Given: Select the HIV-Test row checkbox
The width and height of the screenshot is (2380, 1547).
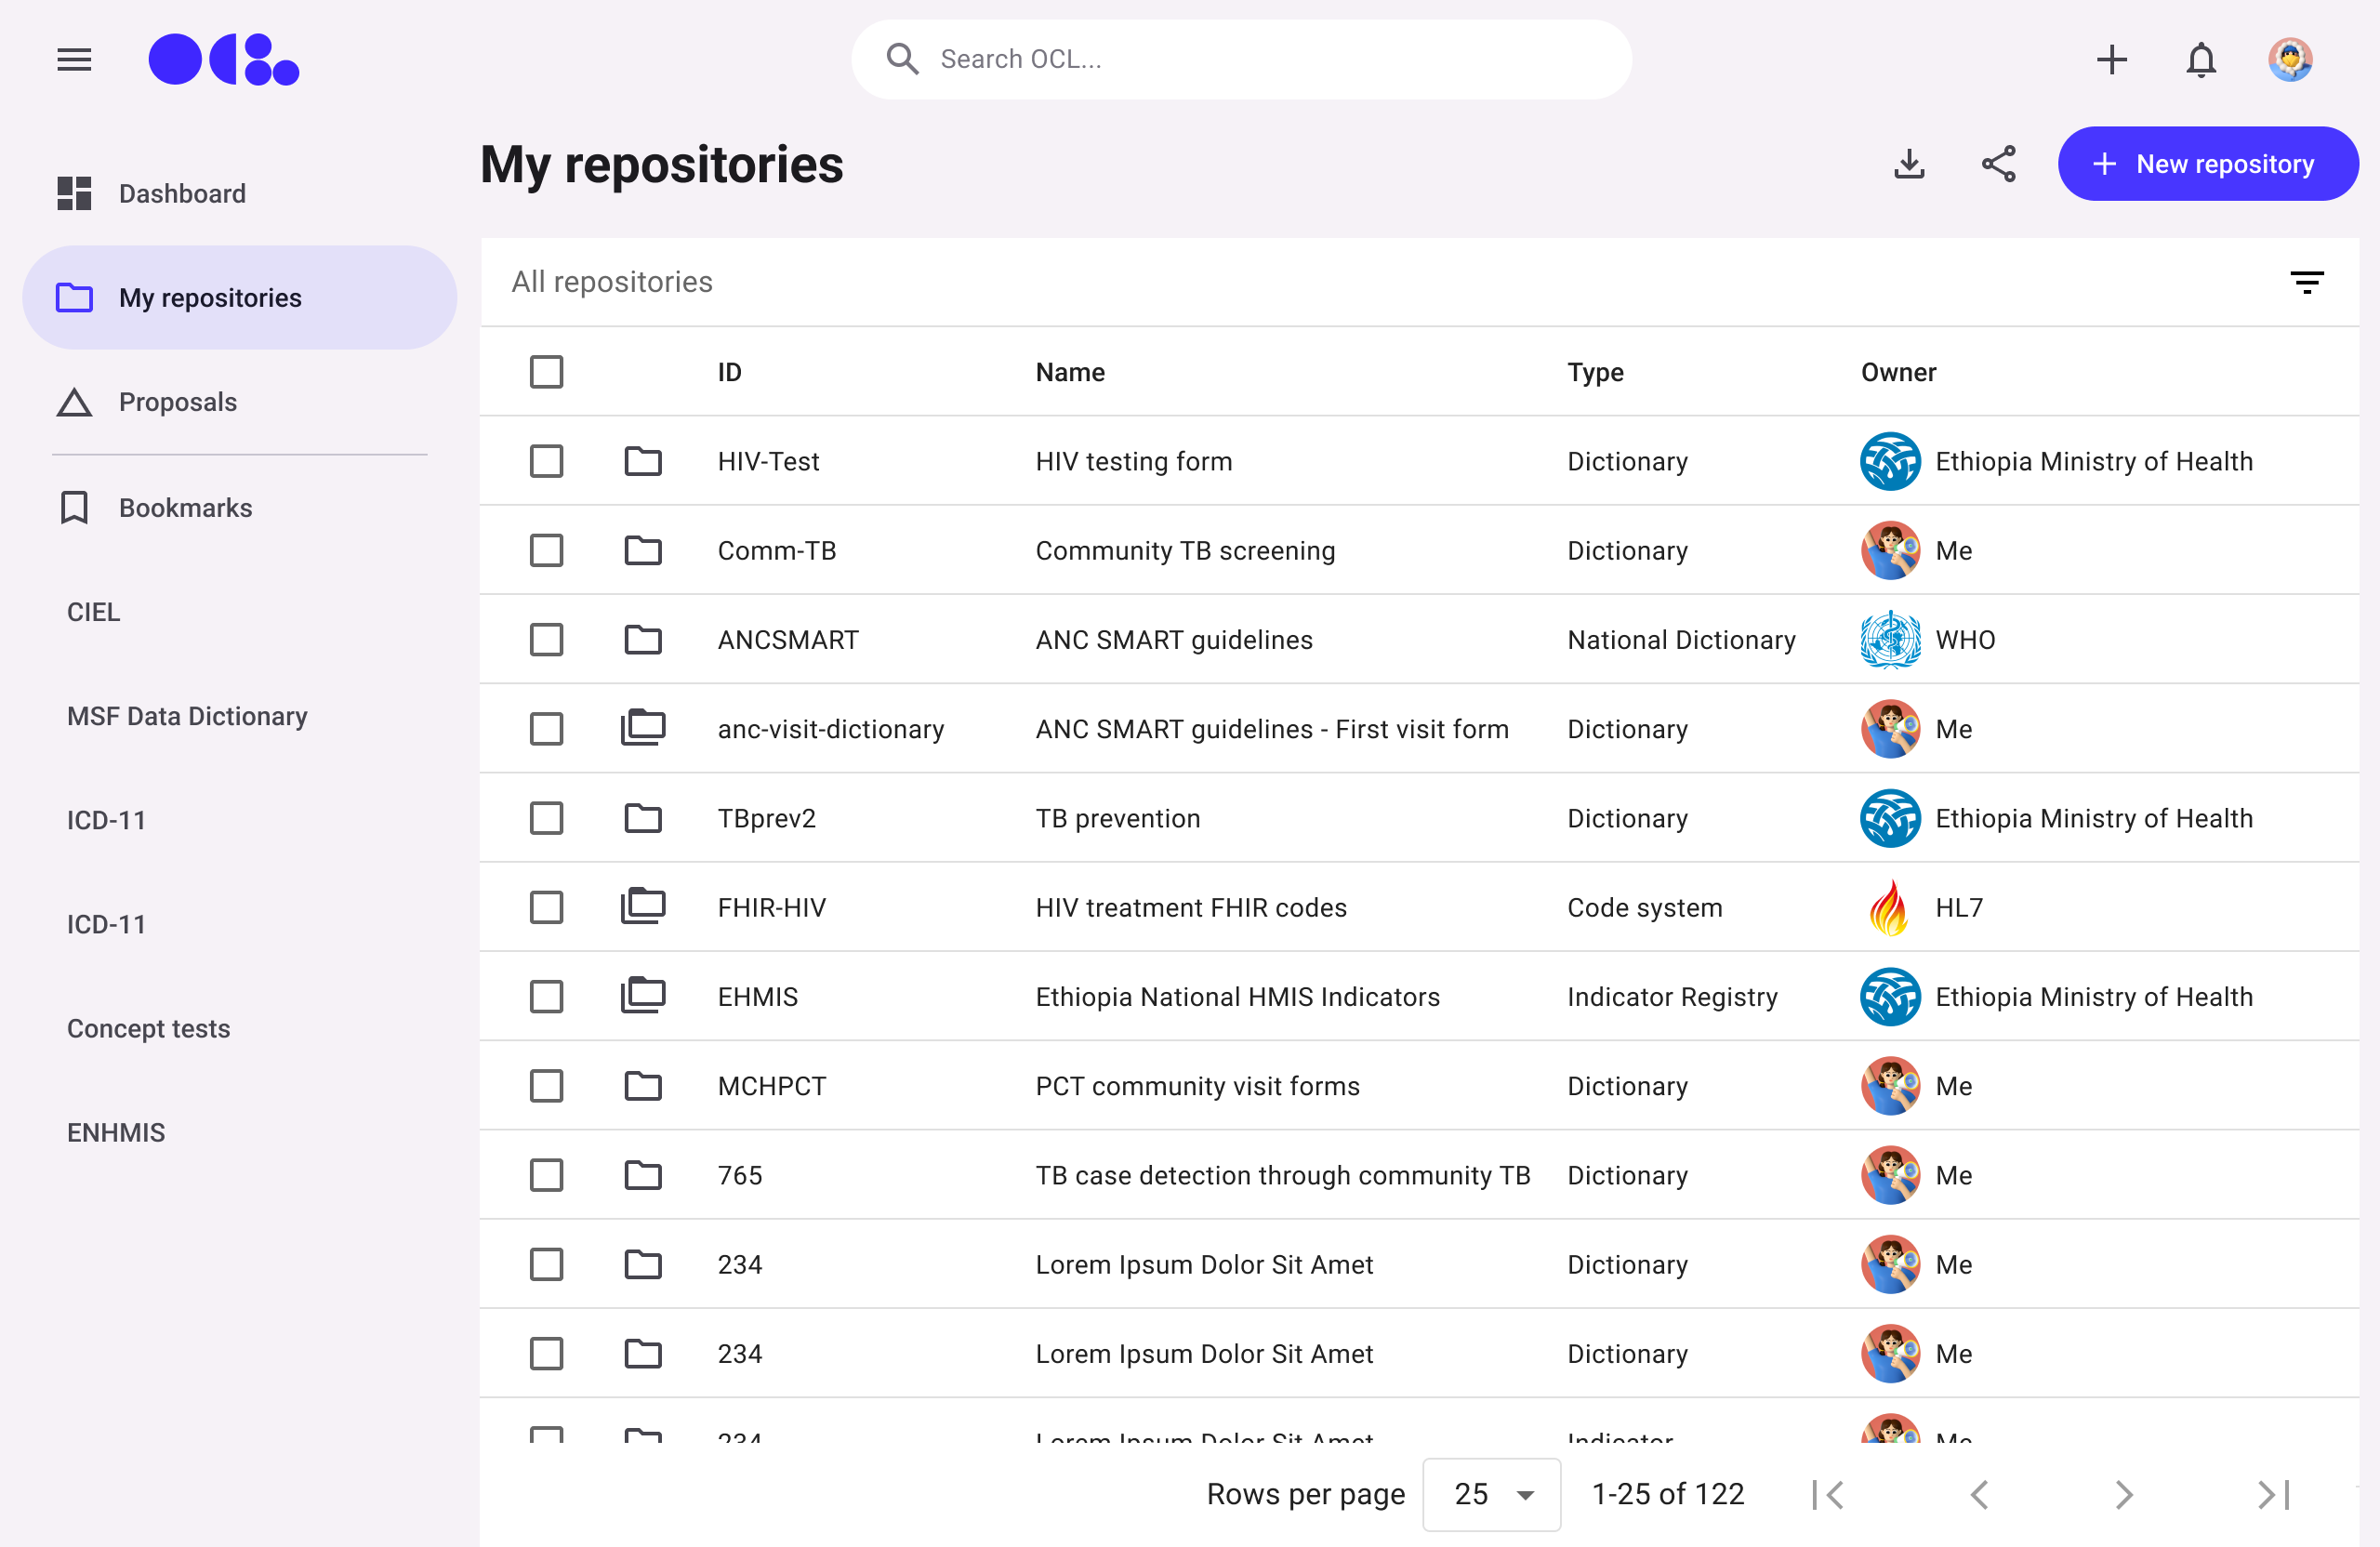Looking at the screenshot, I should pyautogui.click(x=546, y=461).
